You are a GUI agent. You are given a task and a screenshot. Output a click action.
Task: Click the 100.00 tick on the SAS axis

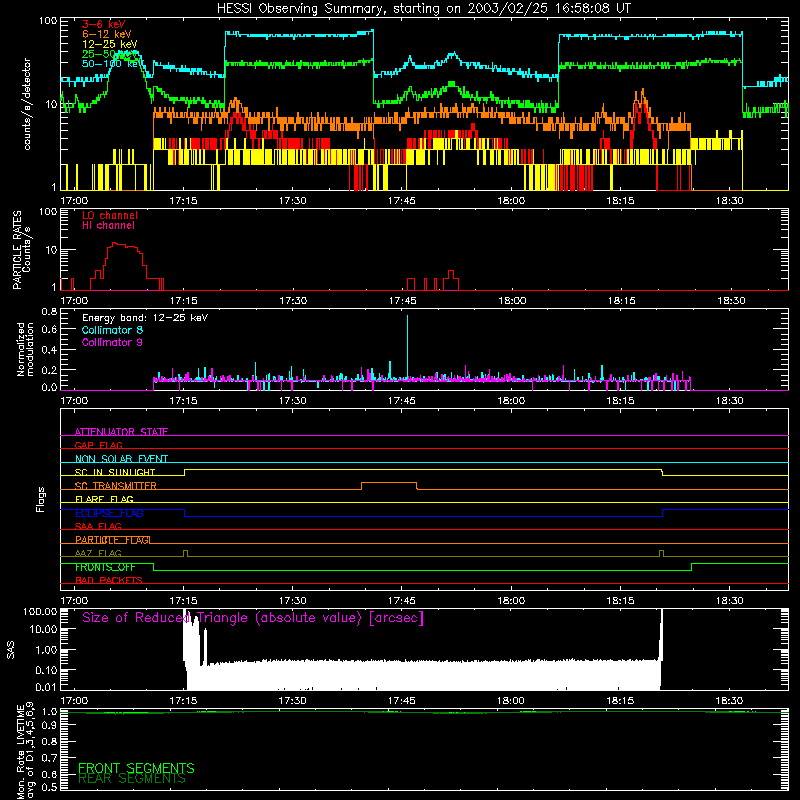click(40, 611)
